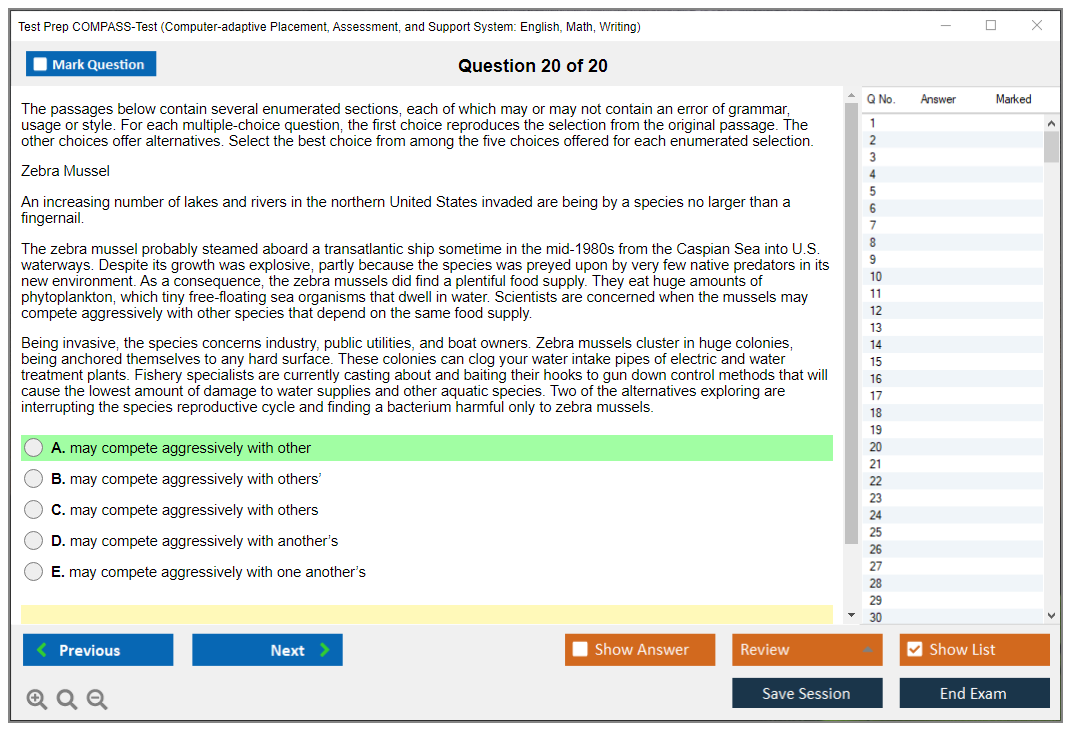This screenshot has width=1075, height=735.
Task: Click Save Session button
Action: [806, 693]
